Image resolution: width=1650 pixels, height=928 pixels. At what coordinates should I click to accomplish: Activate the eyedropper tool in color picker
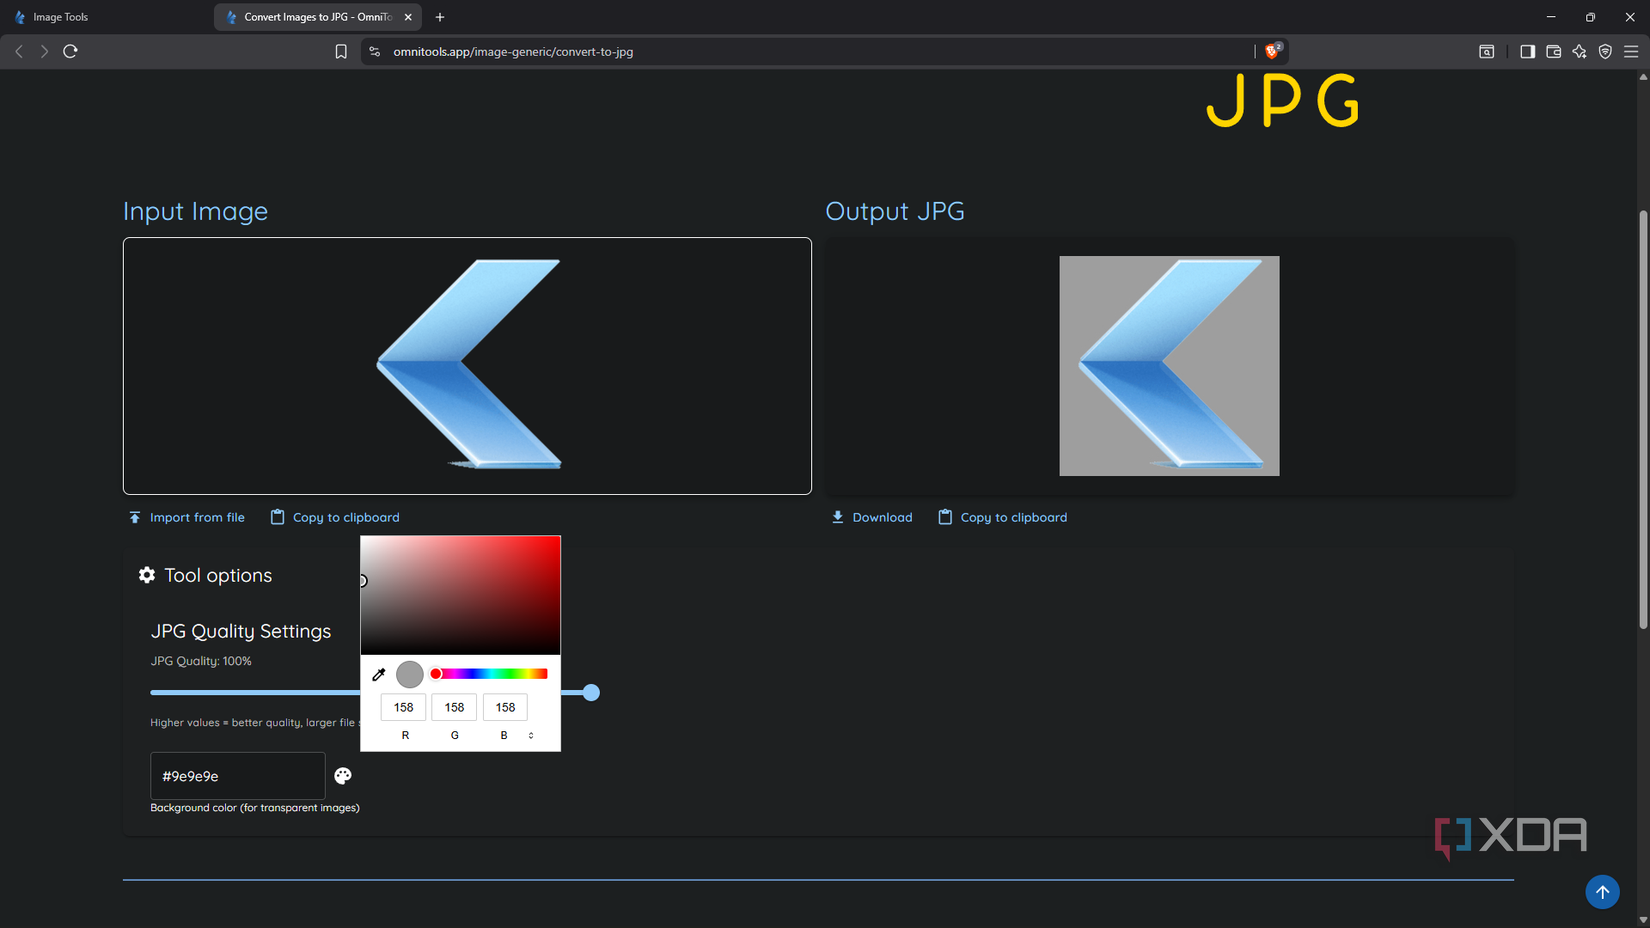click(379, 675)
